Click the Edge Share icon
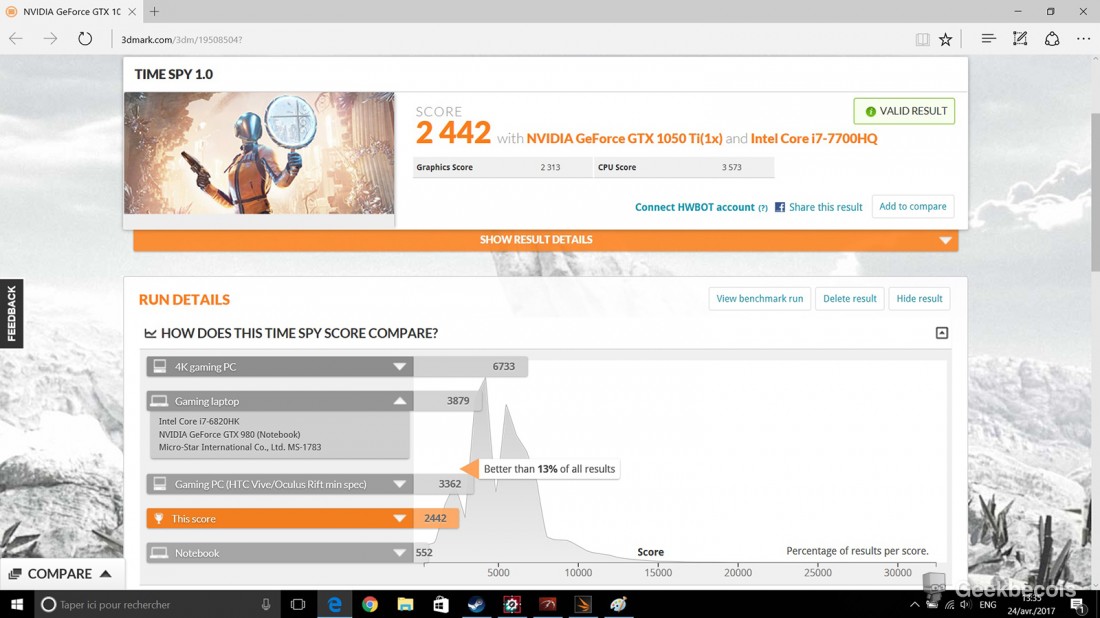The image size is (1100, 618). click(1052, 39)
